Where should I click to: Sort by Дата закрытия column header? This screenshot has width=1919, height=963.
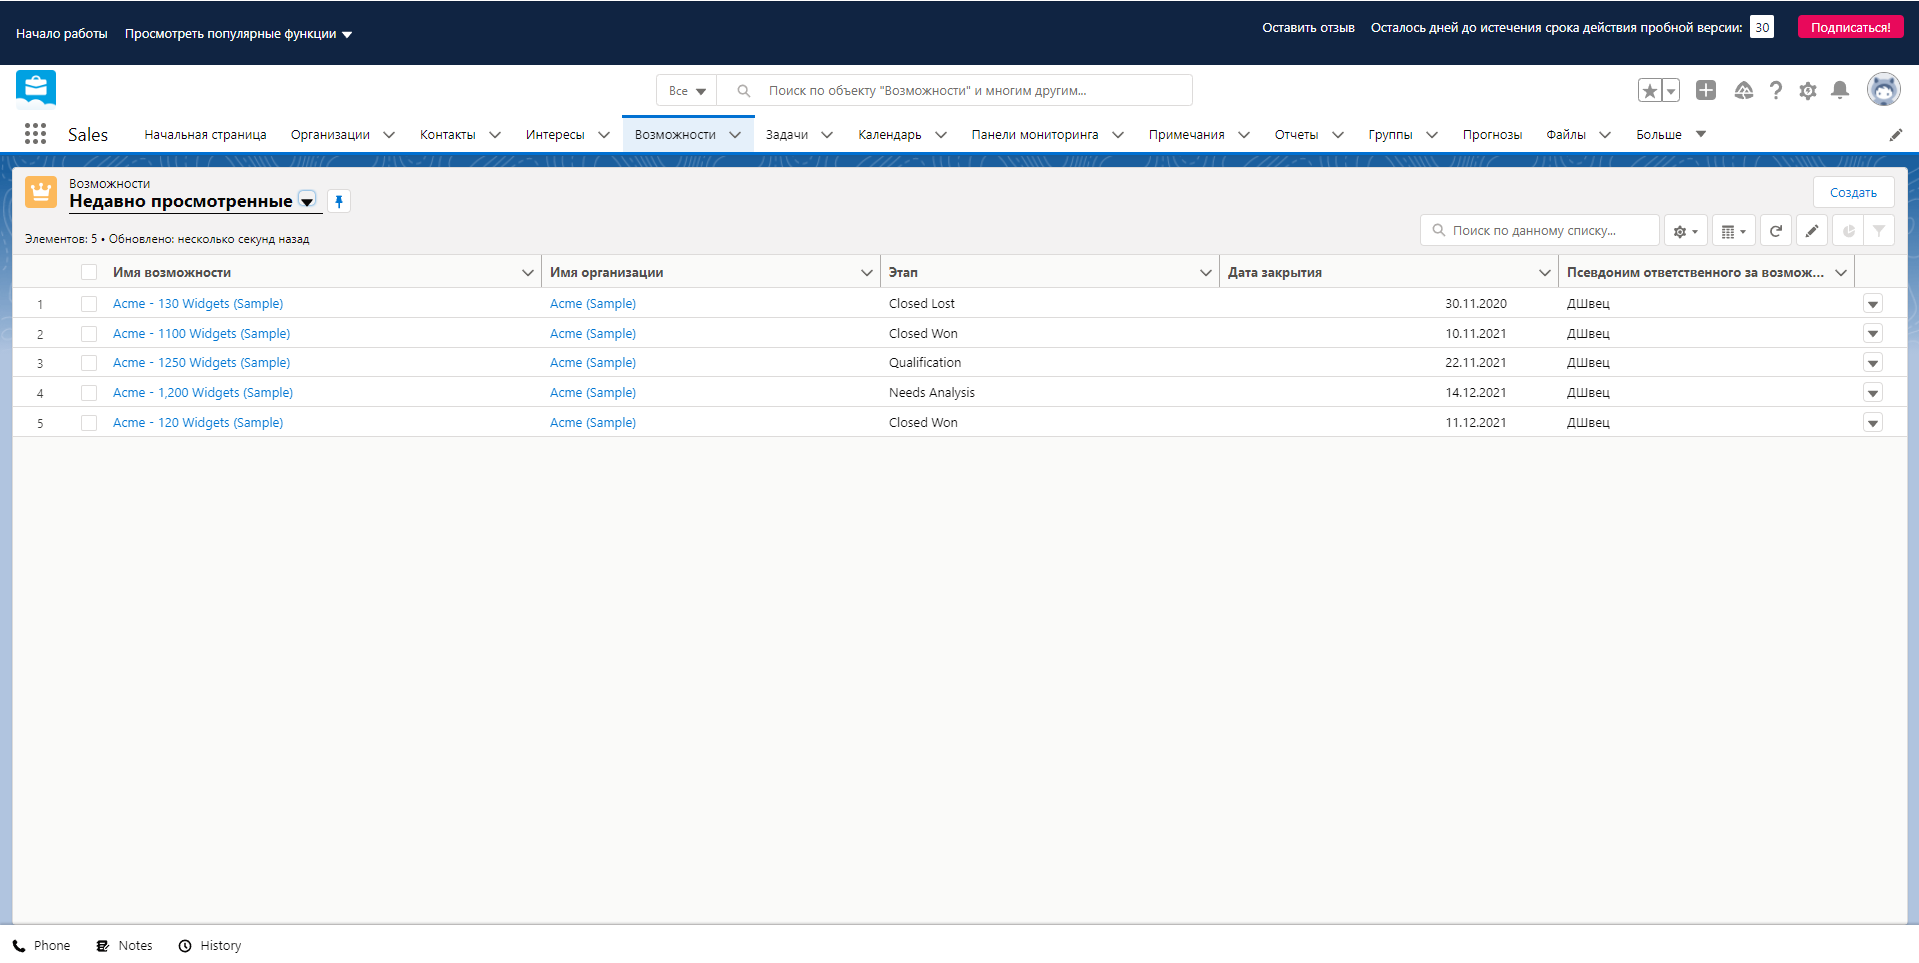tap(1275, 272)
